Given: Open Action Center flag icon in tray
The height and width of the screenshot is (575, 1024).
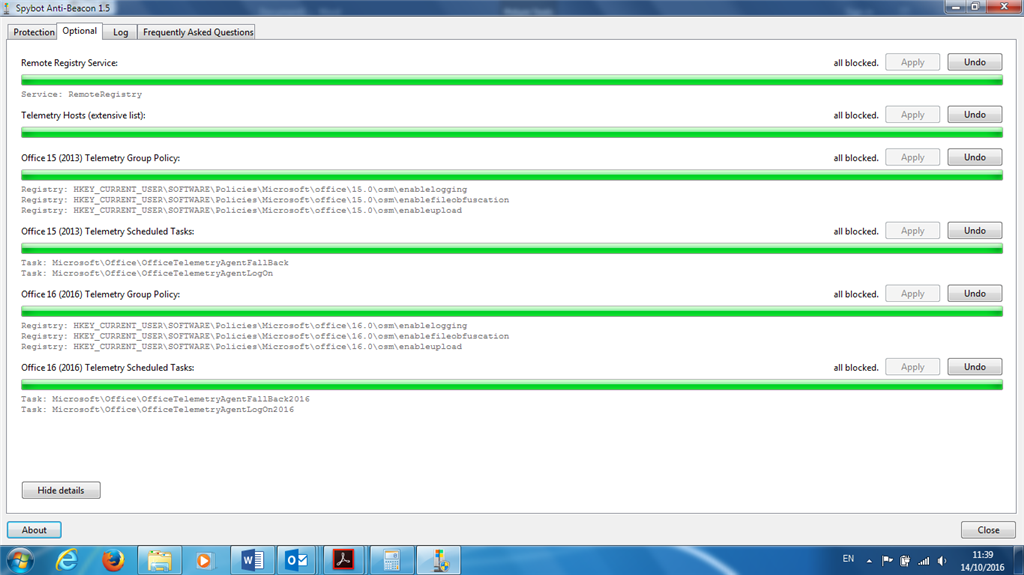Looking at the screenshot, I should [x=887, y=561].
